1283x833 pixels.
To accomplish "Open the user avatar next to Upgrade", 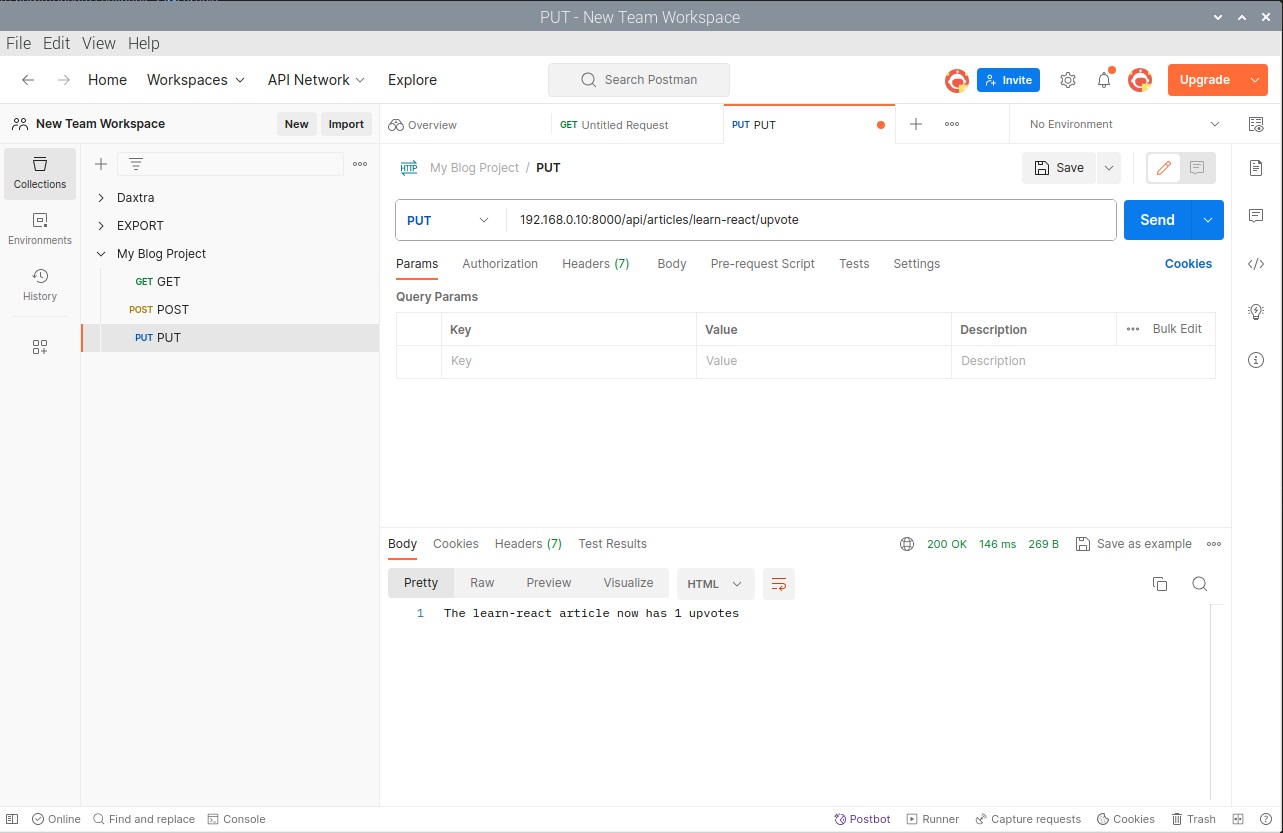I will (x=1140, y=80).
